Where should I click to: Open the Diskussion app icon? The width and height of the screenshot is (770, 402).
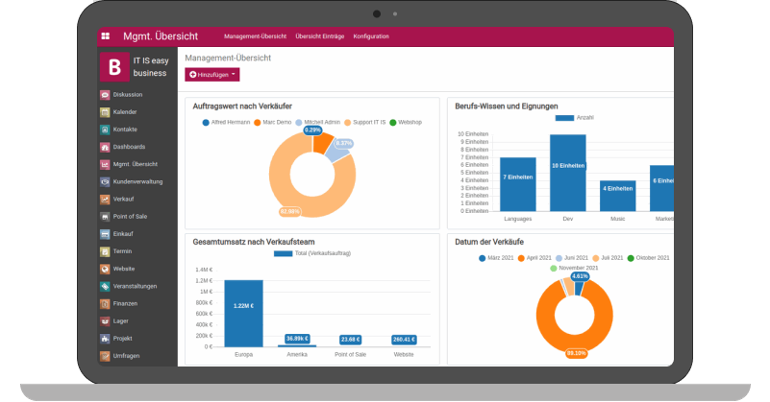click(x=105, y=95)
